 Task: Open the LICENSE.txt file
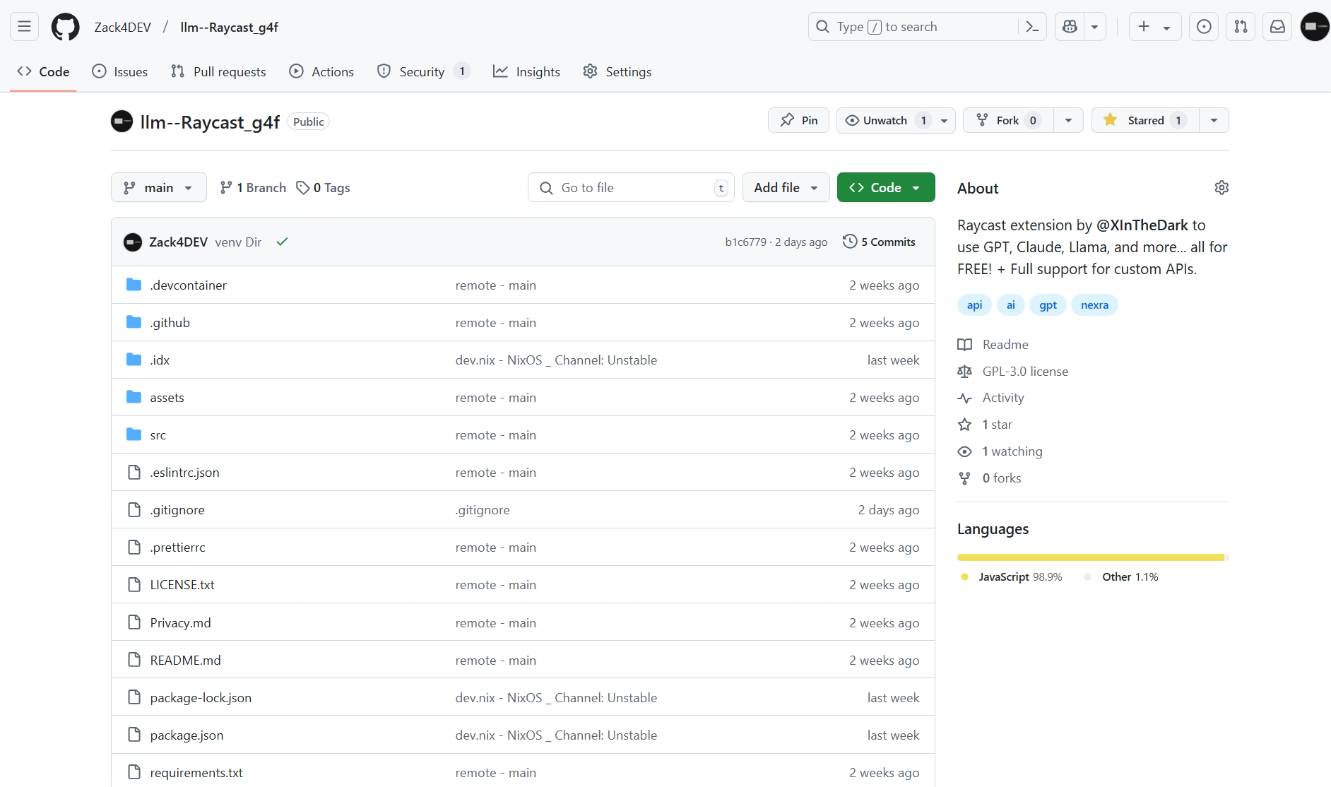point(182,585)
